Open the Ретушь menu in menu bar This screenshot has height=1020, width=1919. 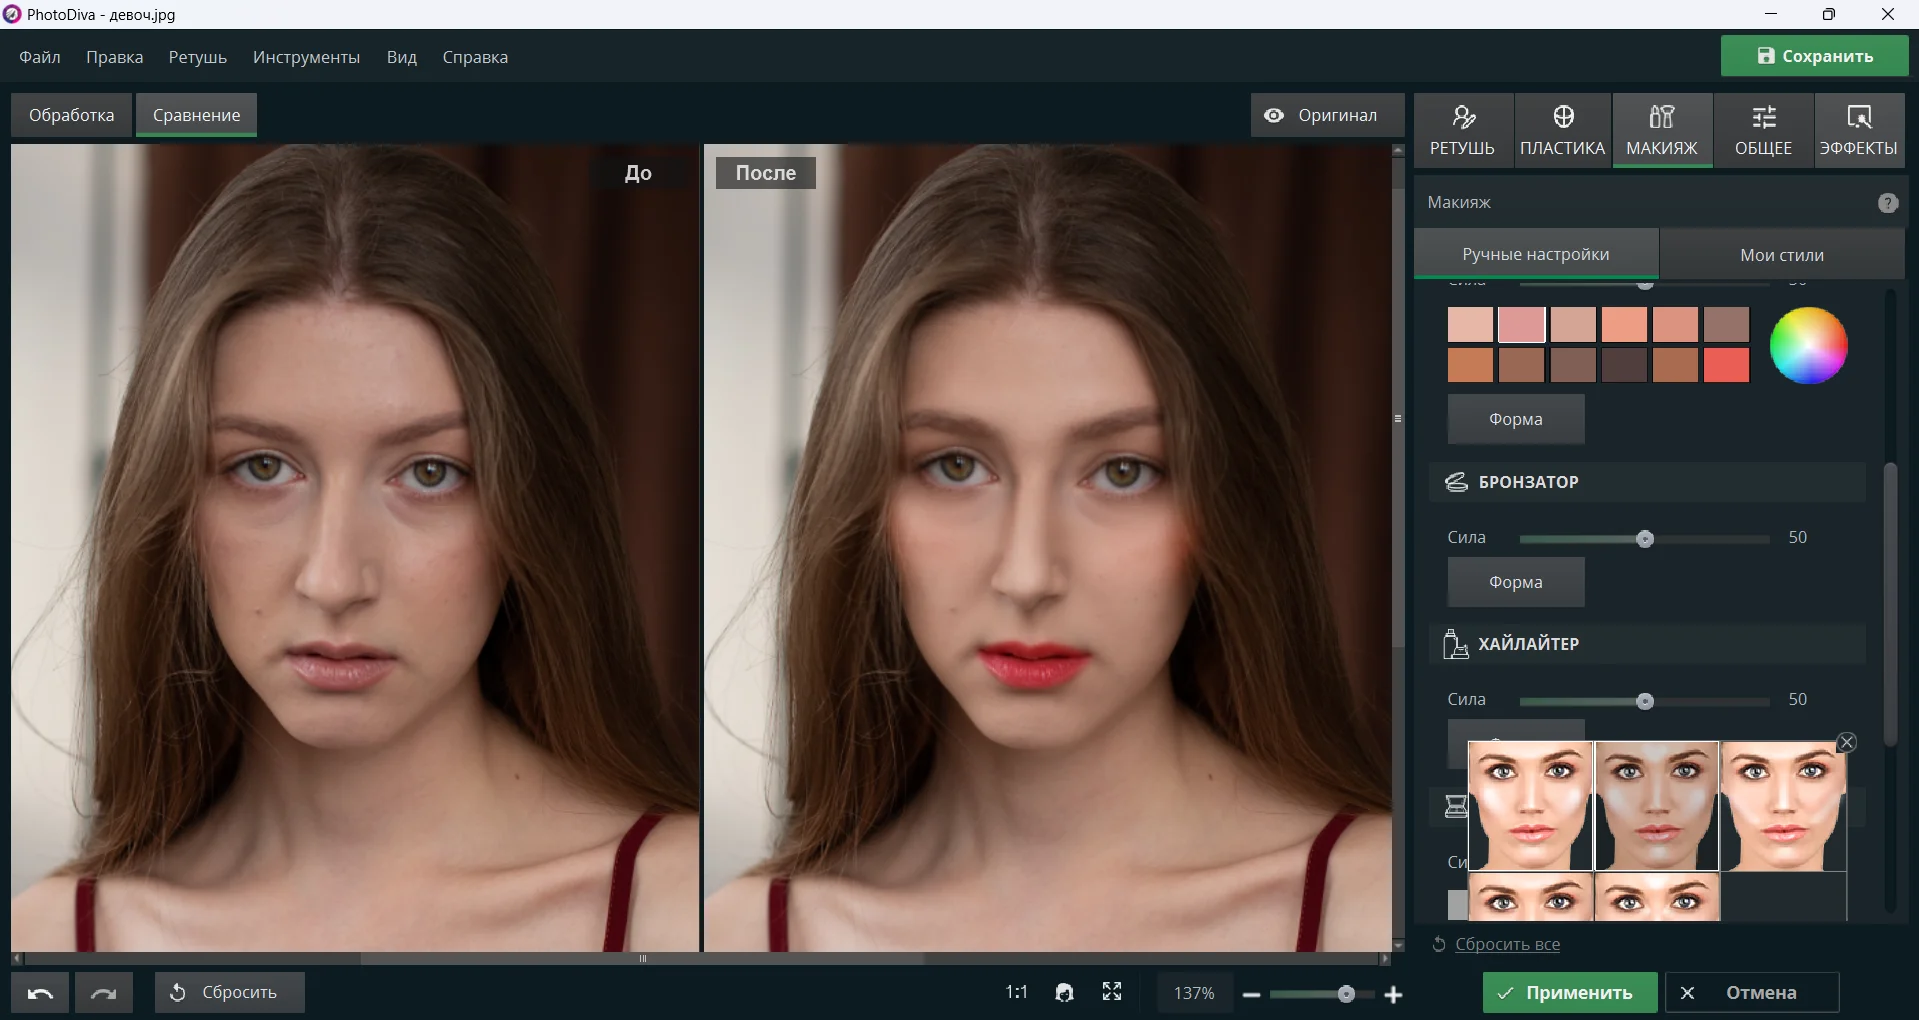point(197,57)
